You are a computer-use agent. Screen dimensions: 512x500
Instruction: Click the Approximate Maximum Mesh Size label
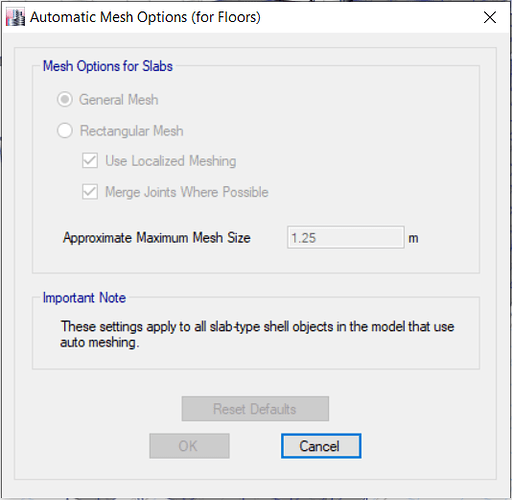[x=157, y=238]
